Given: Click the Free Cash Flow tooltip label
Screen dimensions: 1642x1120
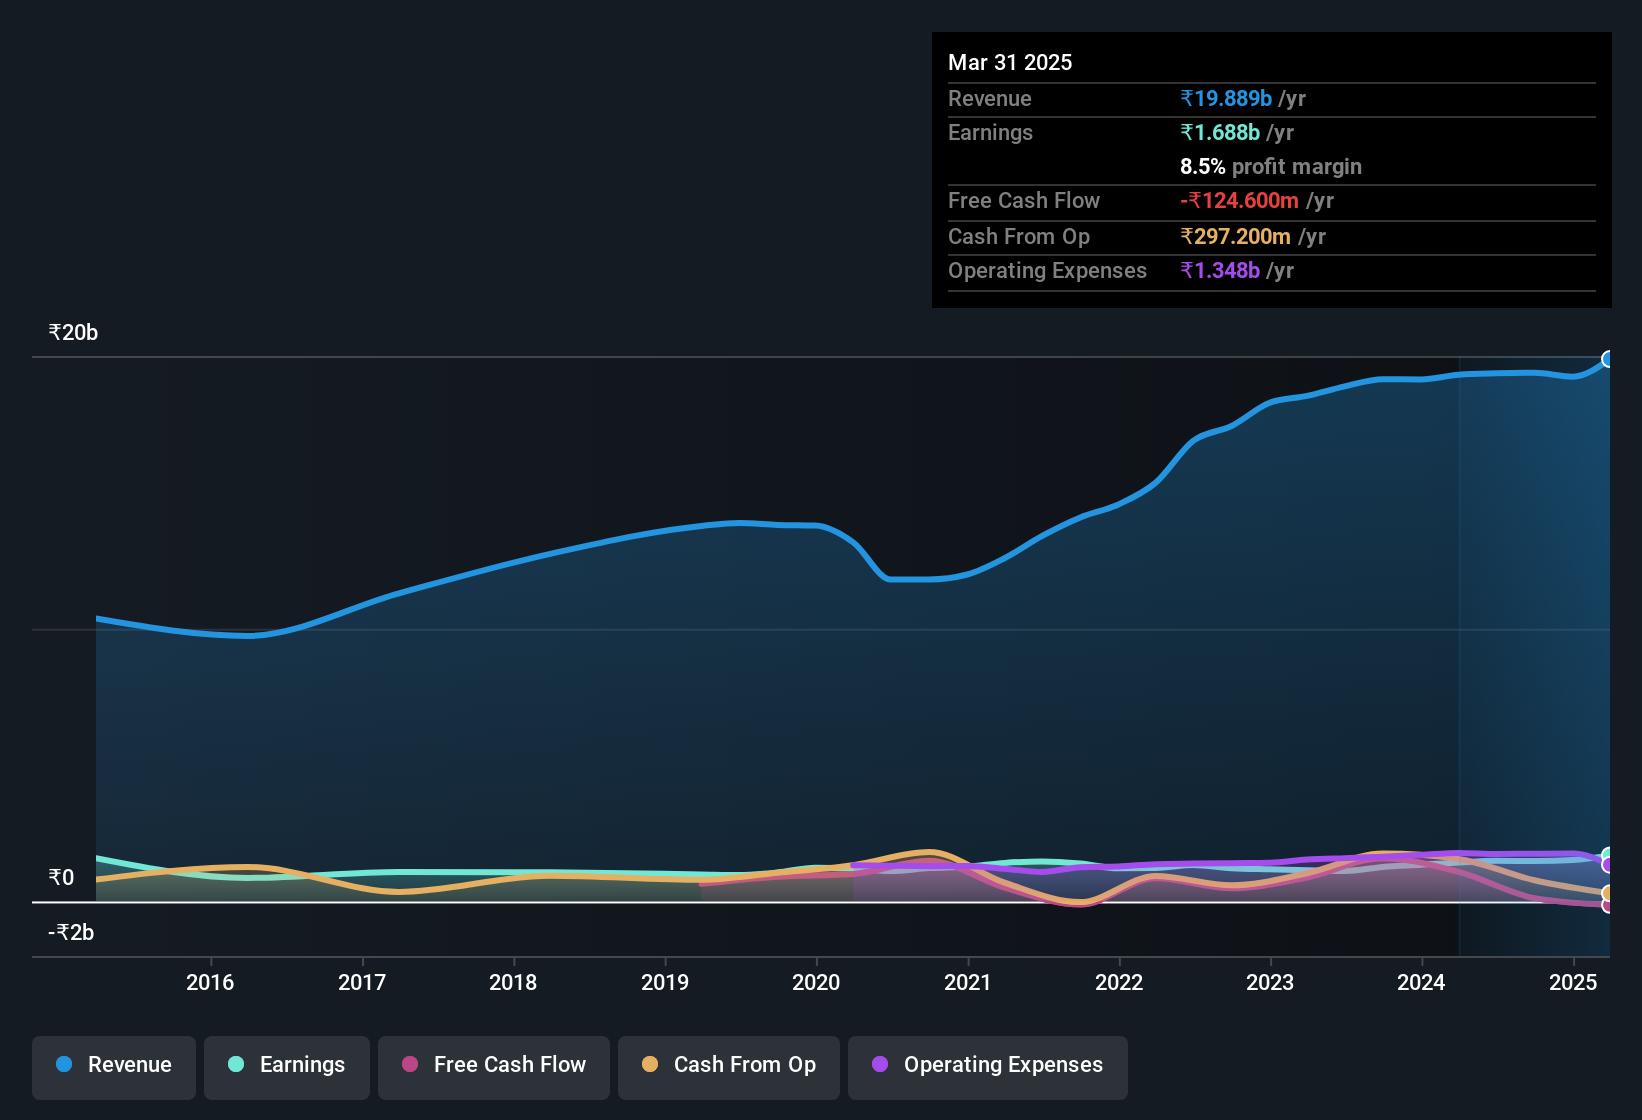Looking at the screenshot, I should [x=1024, y=200].
